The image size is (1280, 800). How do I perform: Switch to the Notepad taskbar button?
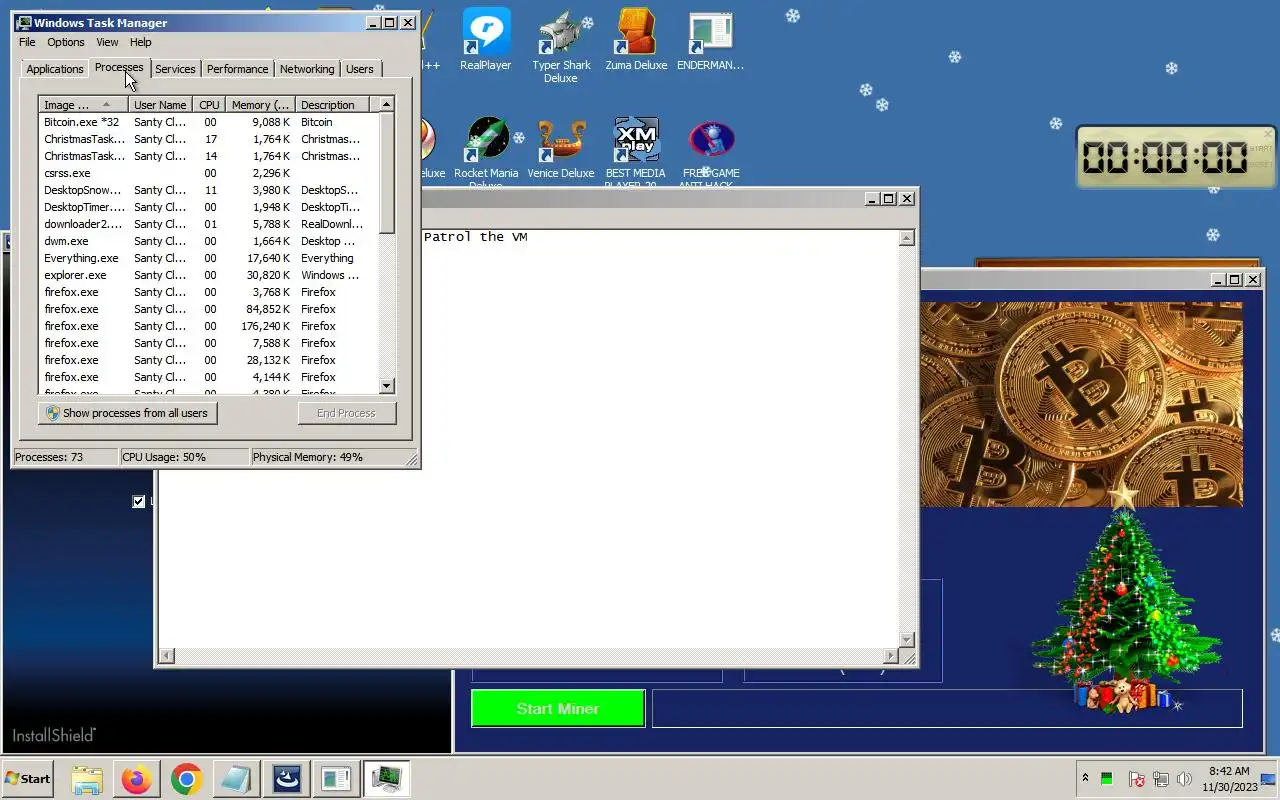coord(236,779)
